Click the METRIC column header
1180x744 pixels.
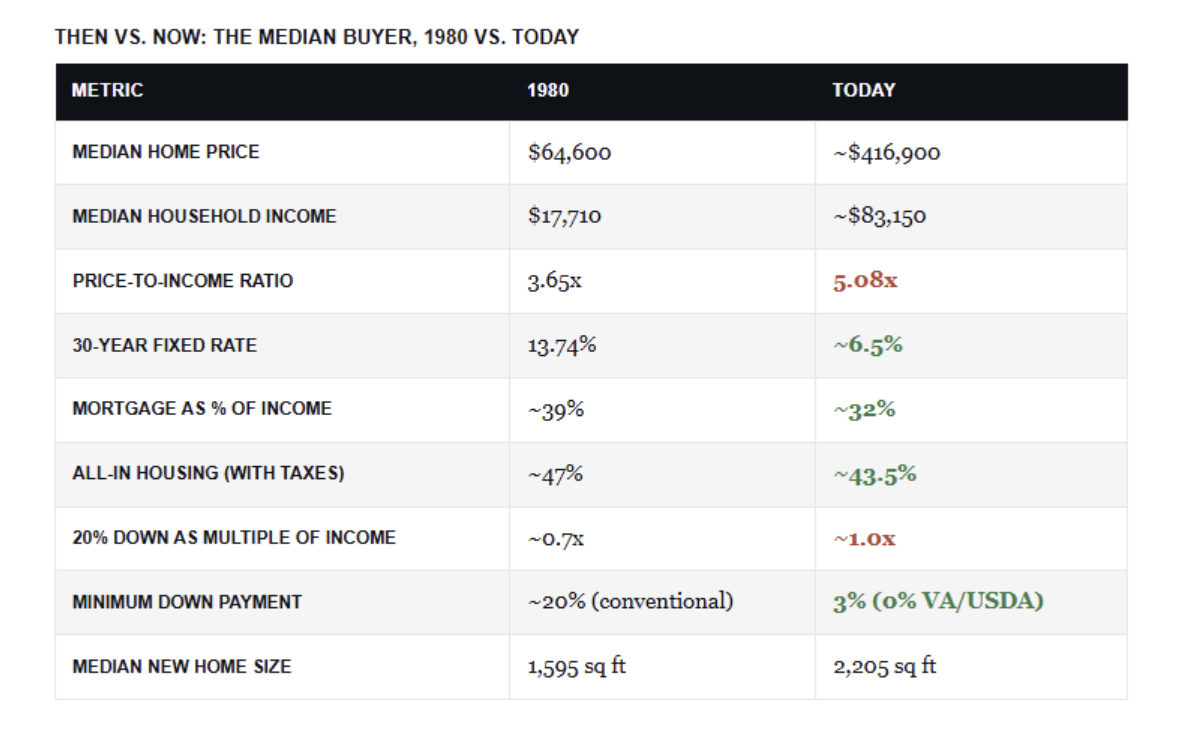[107, 90]
